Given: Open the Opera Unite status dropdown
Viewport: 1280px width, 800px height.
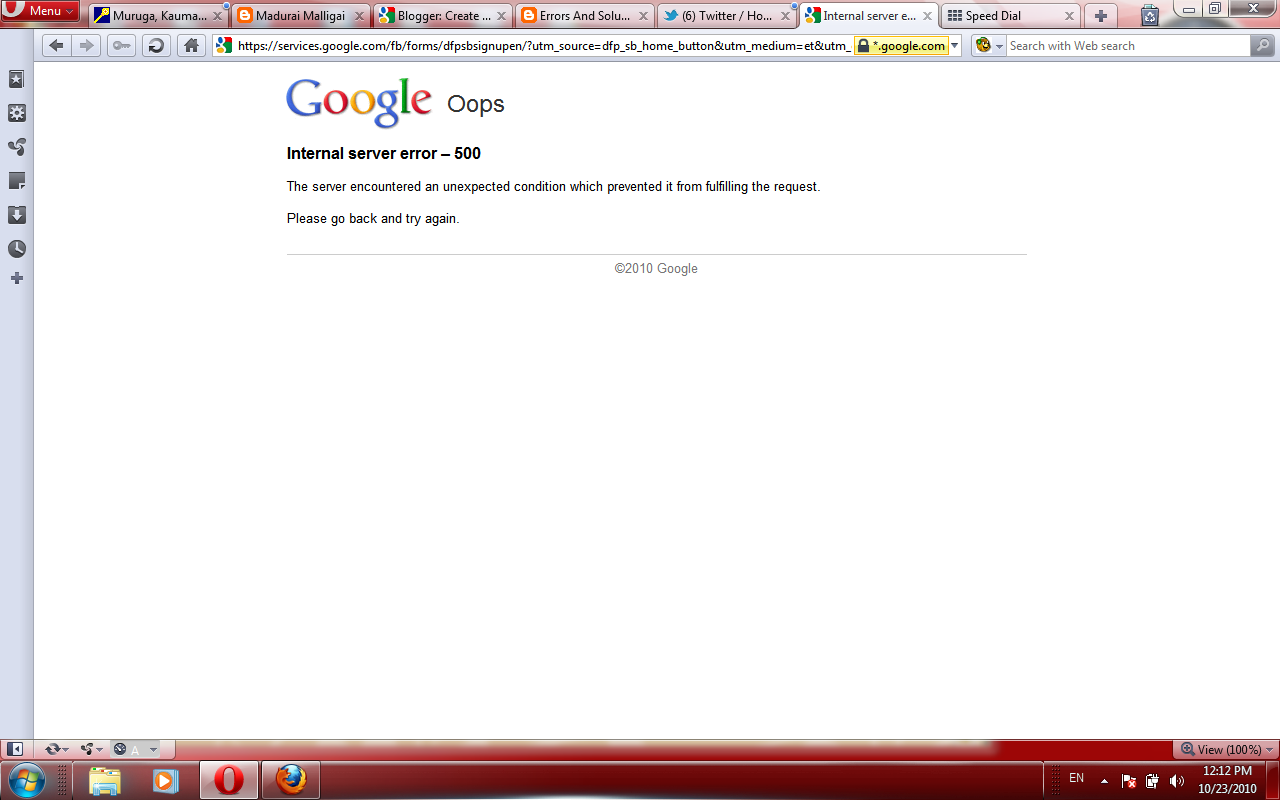Looking at the screenshot, I should click(x=92, y=749).
